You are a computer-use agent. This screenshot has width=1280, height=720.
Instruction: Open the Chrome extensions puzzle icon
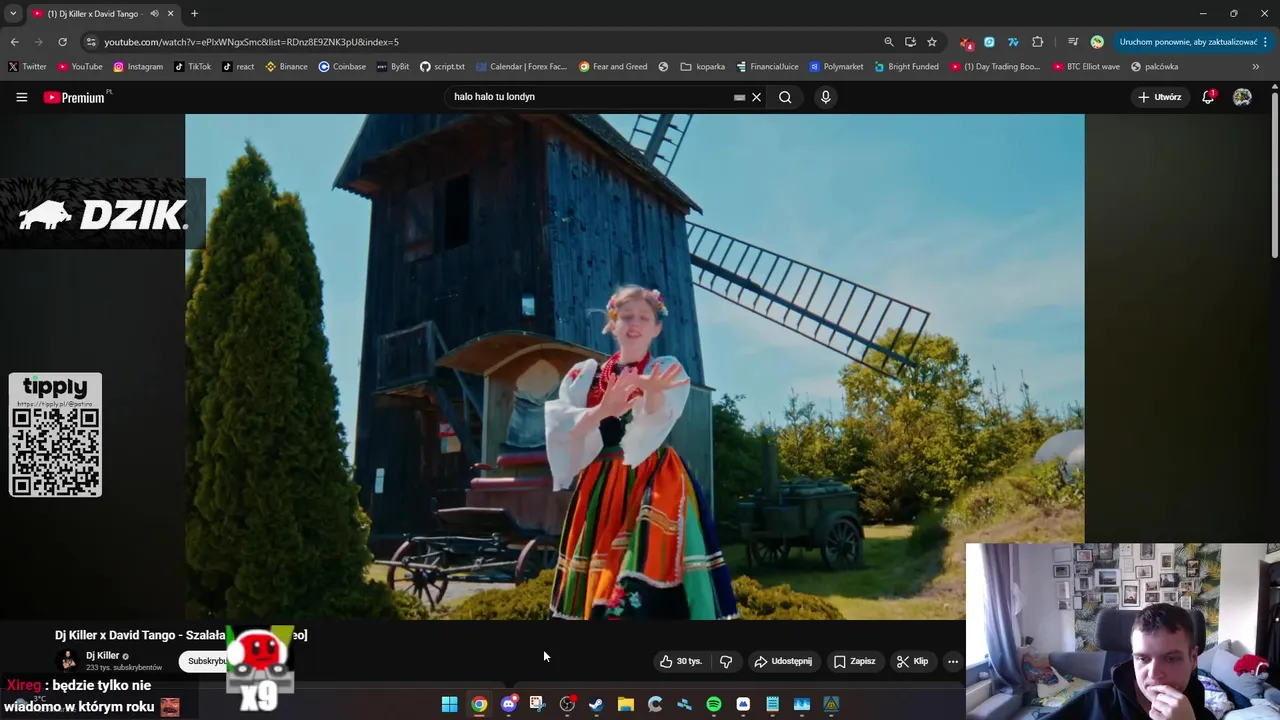point(1037,42)
